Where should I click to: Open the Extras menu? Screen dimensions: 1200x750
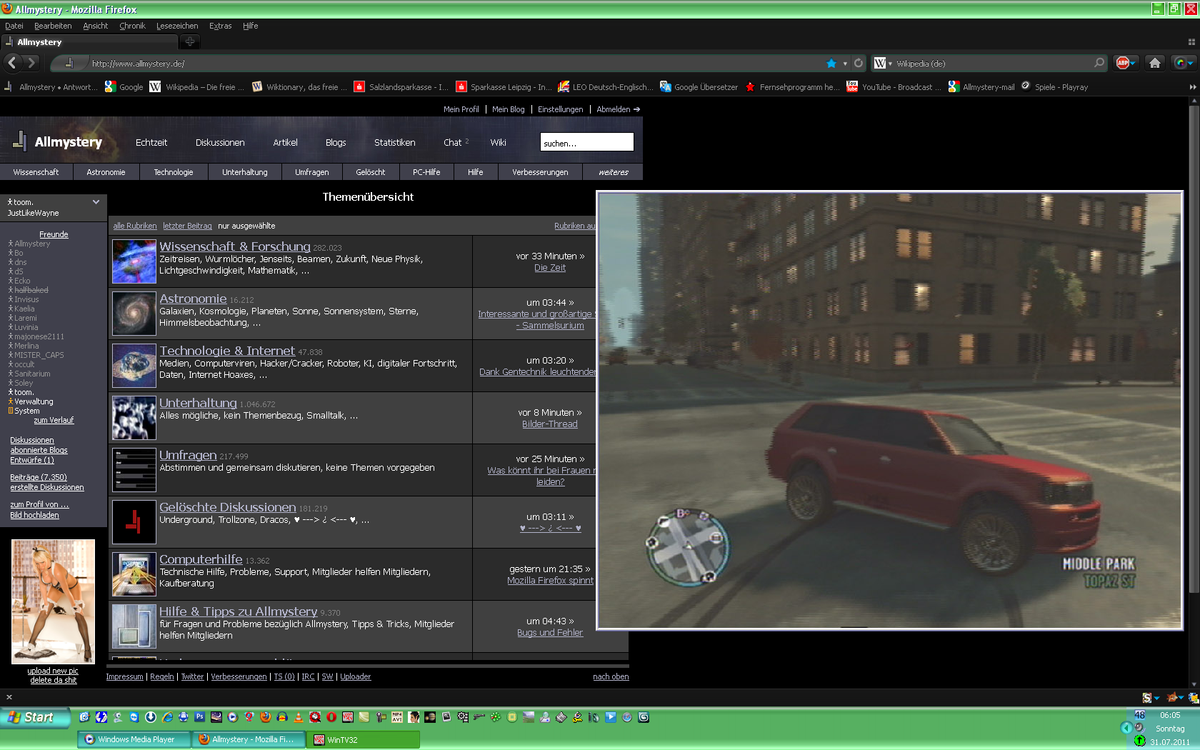coord(220,25)
